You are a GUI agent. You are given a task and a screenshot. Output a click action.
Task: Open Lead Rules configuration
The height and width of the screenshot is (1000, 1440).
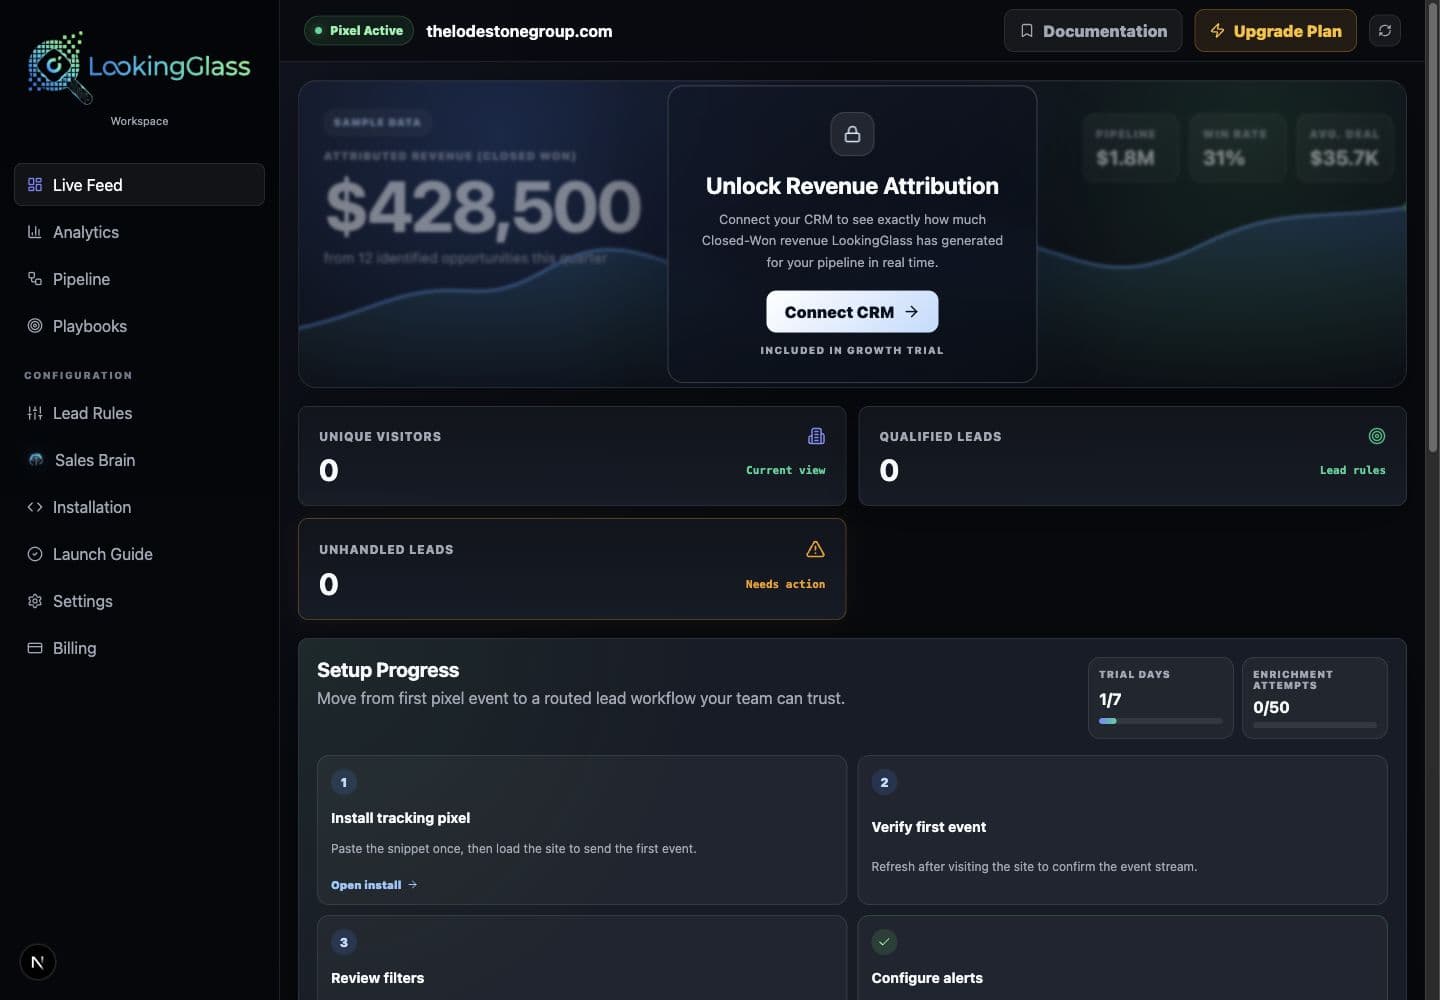[x=139, y=413]
